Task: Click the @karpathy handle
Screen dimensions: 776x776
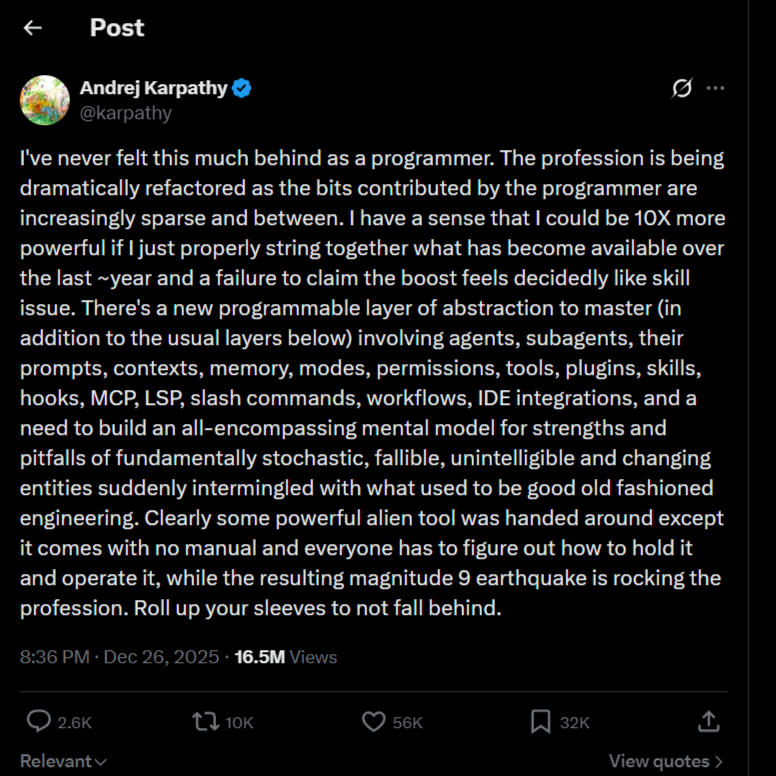Action: (x=126, y=113)
